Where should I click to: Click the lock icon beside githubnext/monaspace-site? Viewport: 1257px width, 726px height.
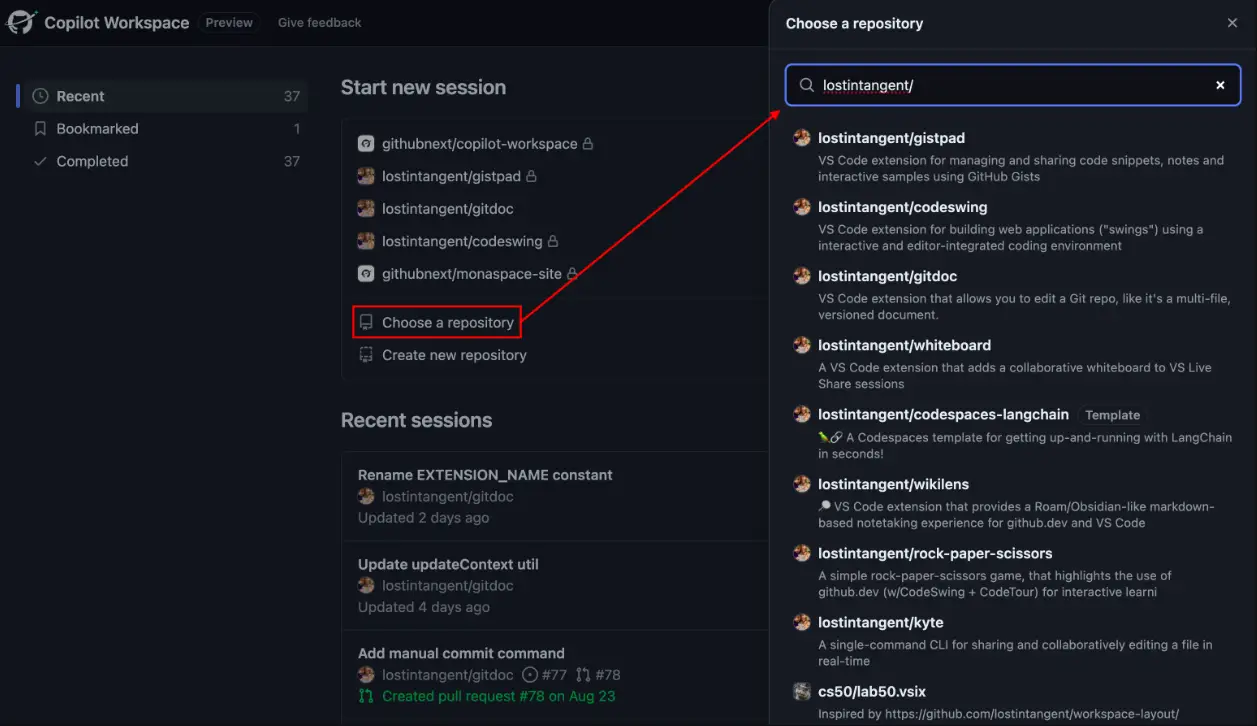[x=573, y=274]
